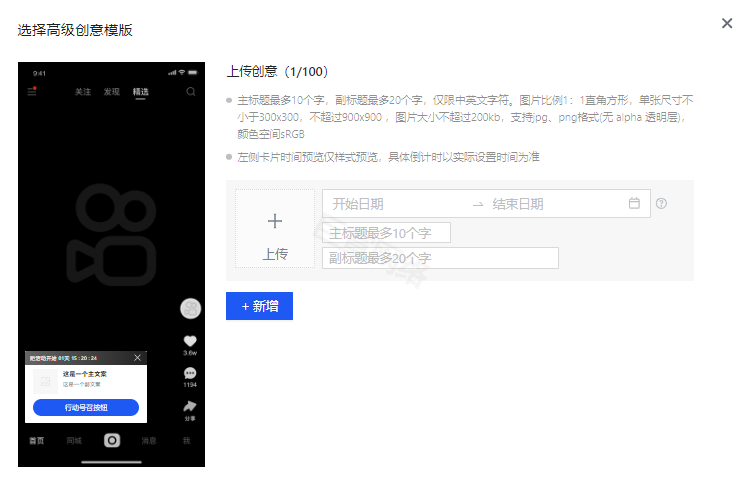
Task: Select 同城 in phone bottom navigation
Action: [x=74, y=441]
